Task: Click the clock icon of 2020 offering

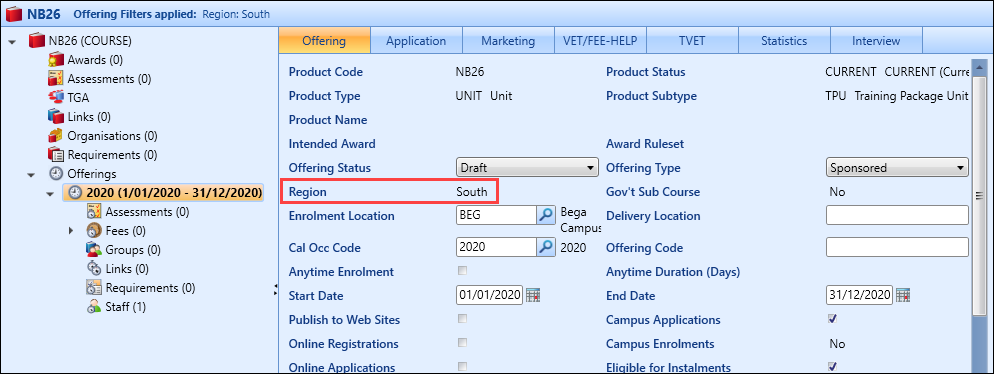Action: pos(75,193)
